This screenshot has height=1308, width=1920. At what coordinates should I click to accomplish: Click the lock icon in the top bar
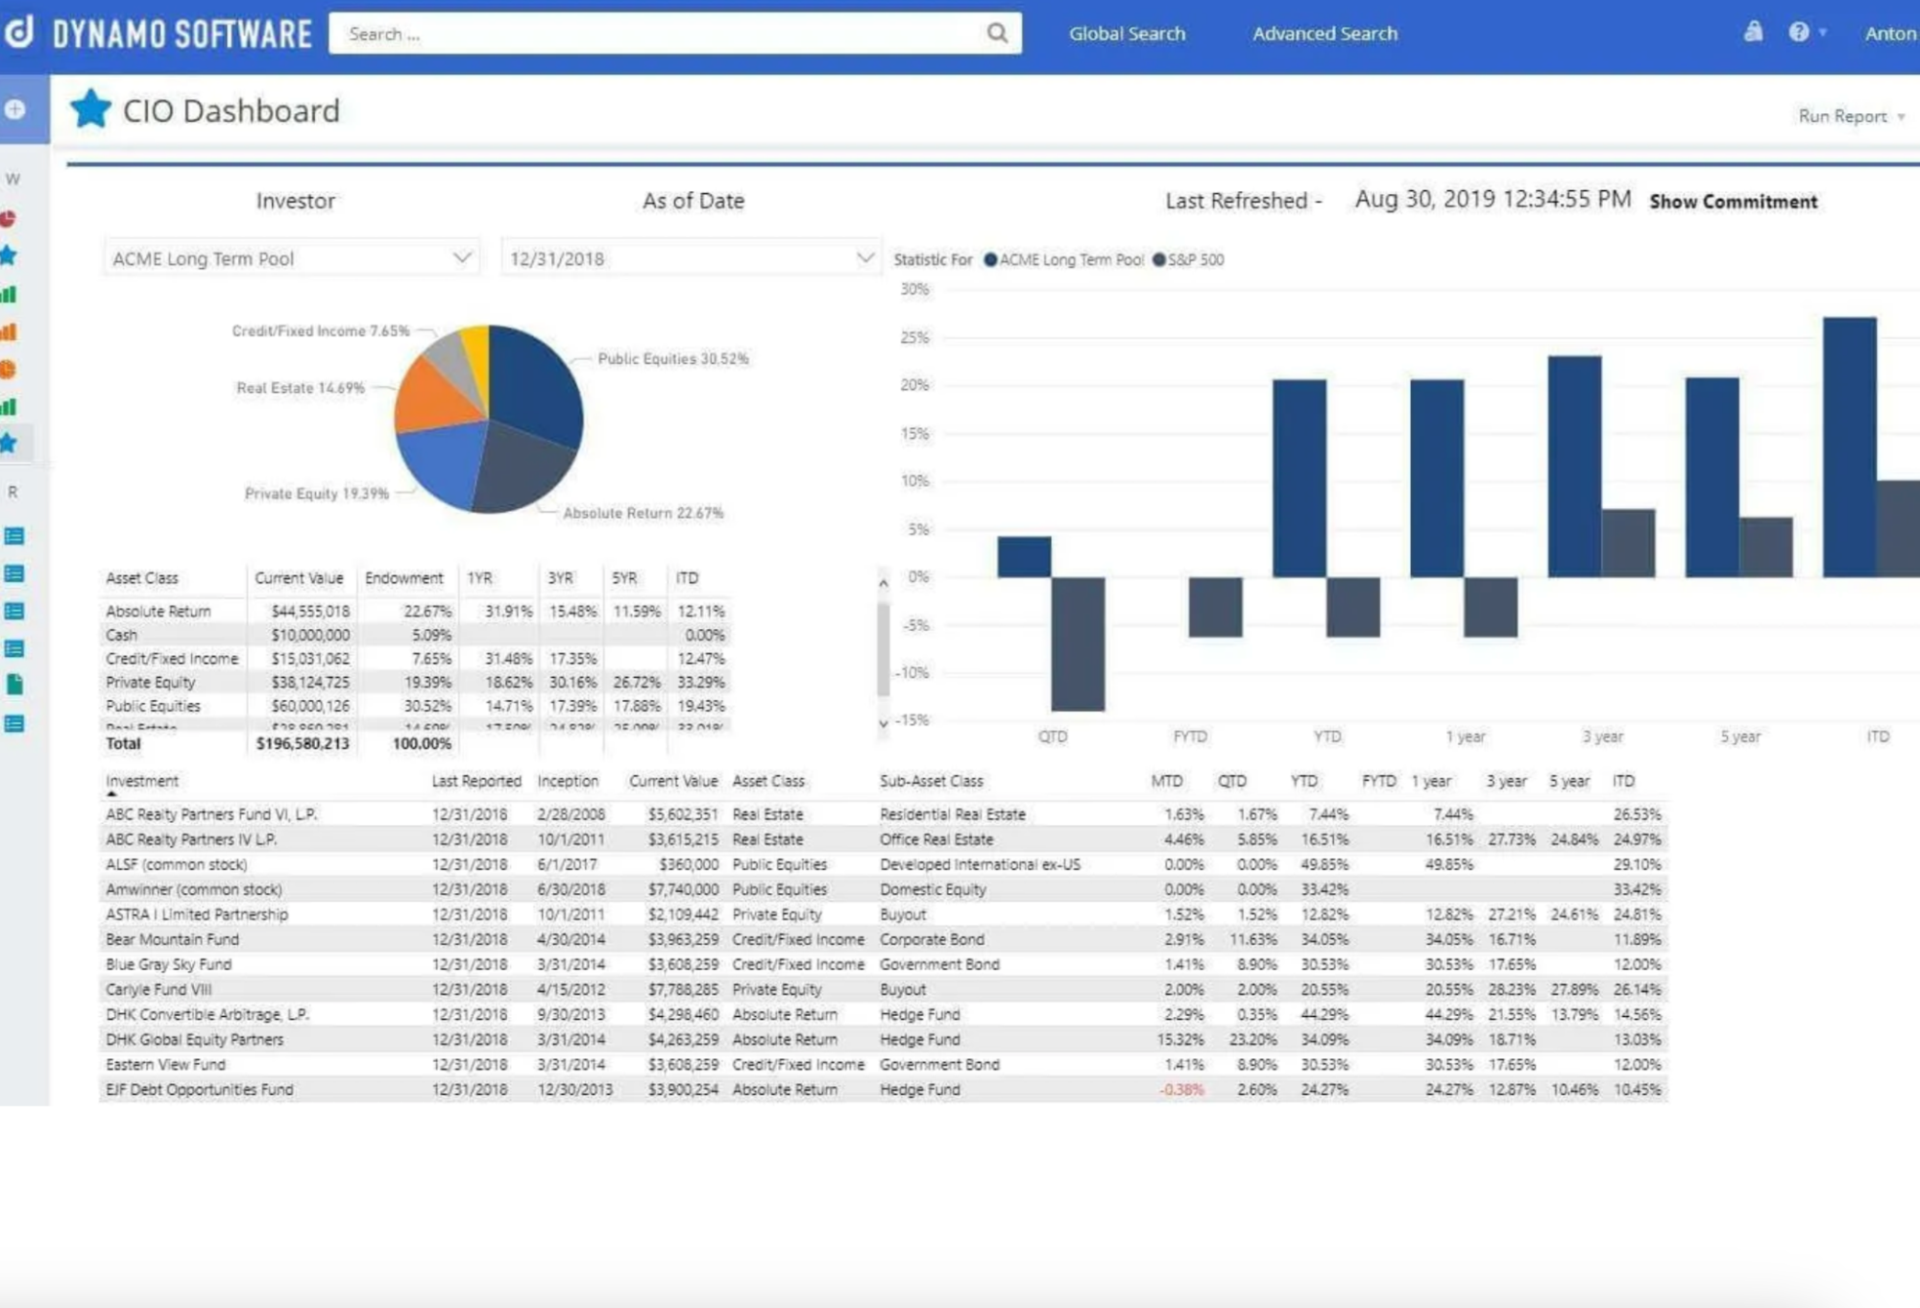[x=1753, y=32]
